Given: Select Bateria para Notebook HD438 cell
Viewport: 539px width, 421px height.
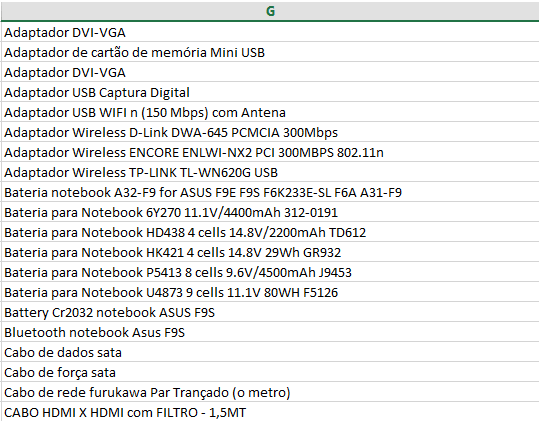Looking at the screenshot, I should [270, 232].
